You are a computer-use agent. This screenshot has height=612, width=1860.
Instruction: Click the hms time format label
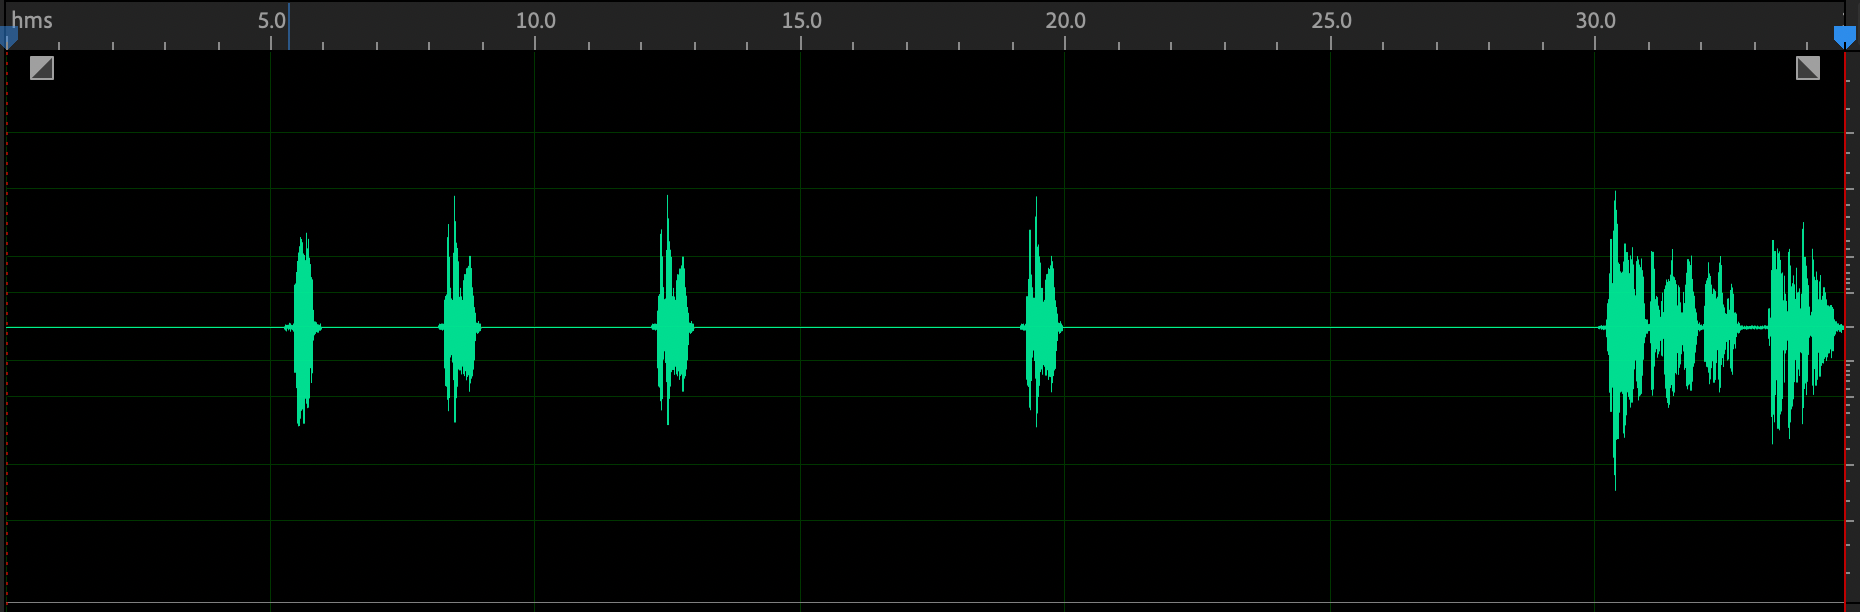tap(32, 20)
